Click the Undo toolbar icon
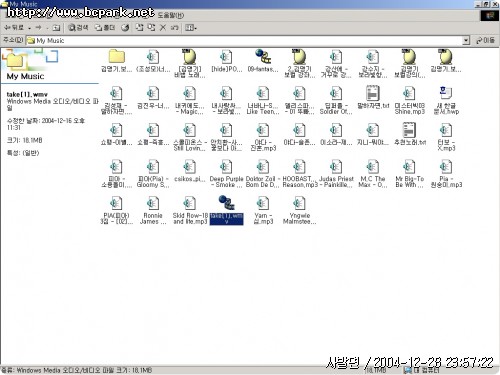The height and width of the screenshot is (375, 500). coord(174,28)
